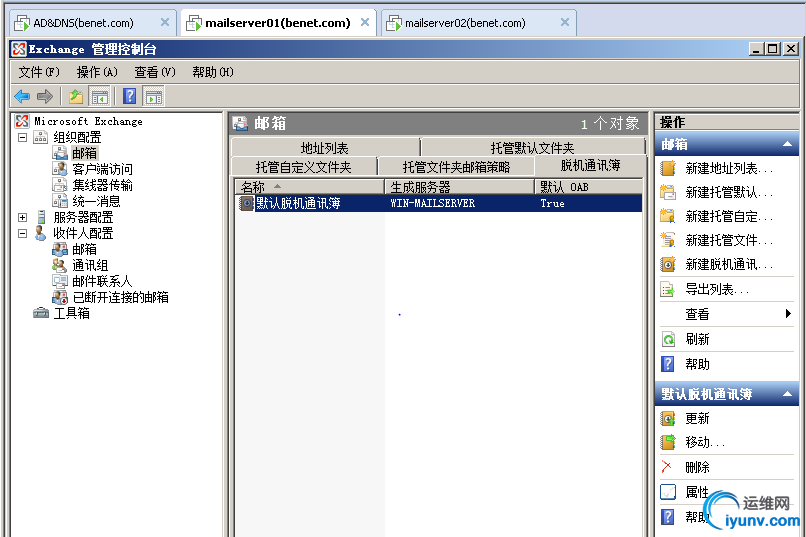806x537 pixels.
Task: Click 新建脱机通讯 action
Action: click(x=729, y=265)
